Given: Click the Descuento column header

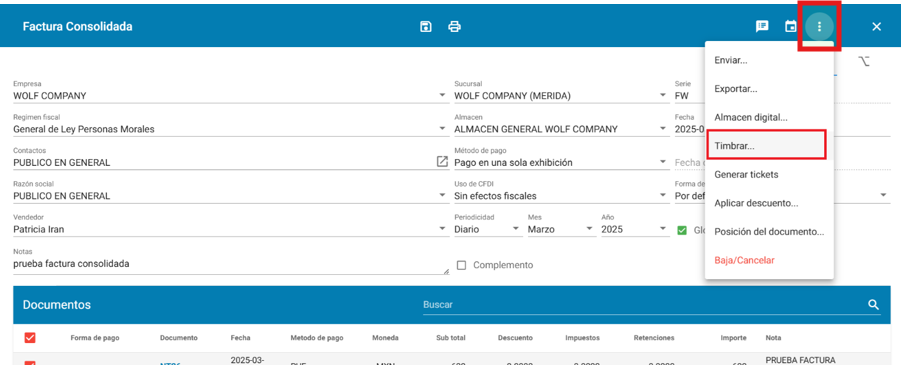Looking at the screenshot, I should tap(515, 338).
